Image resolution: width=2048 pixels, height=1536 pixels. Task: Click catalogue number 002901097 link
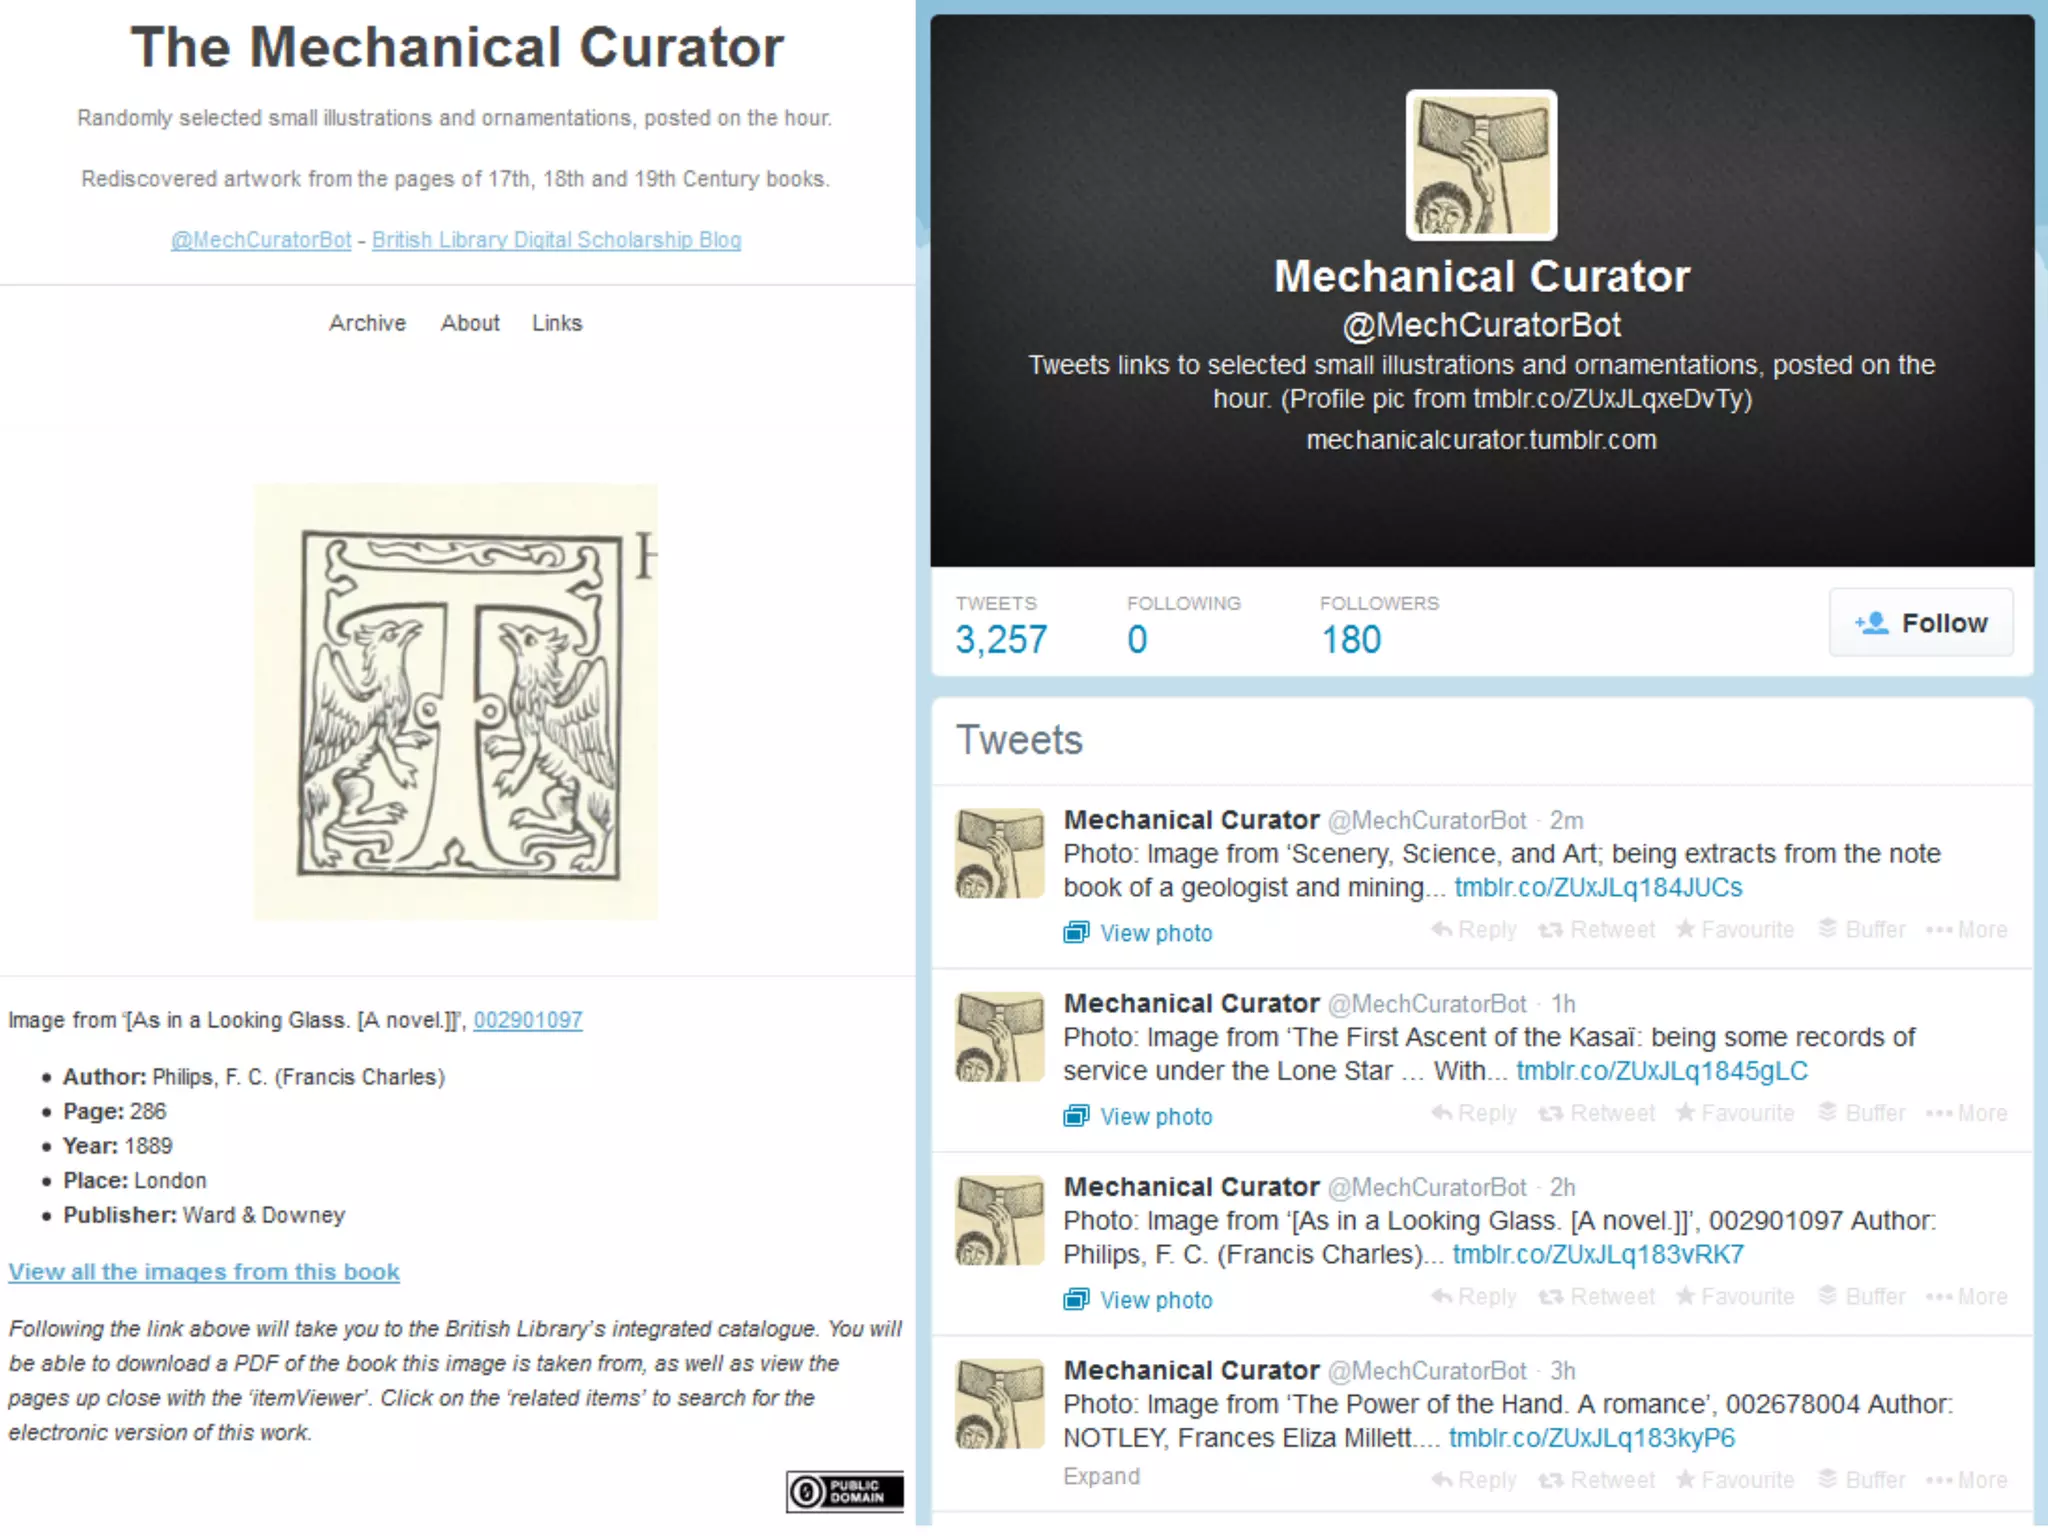(x=528, y=1020)
